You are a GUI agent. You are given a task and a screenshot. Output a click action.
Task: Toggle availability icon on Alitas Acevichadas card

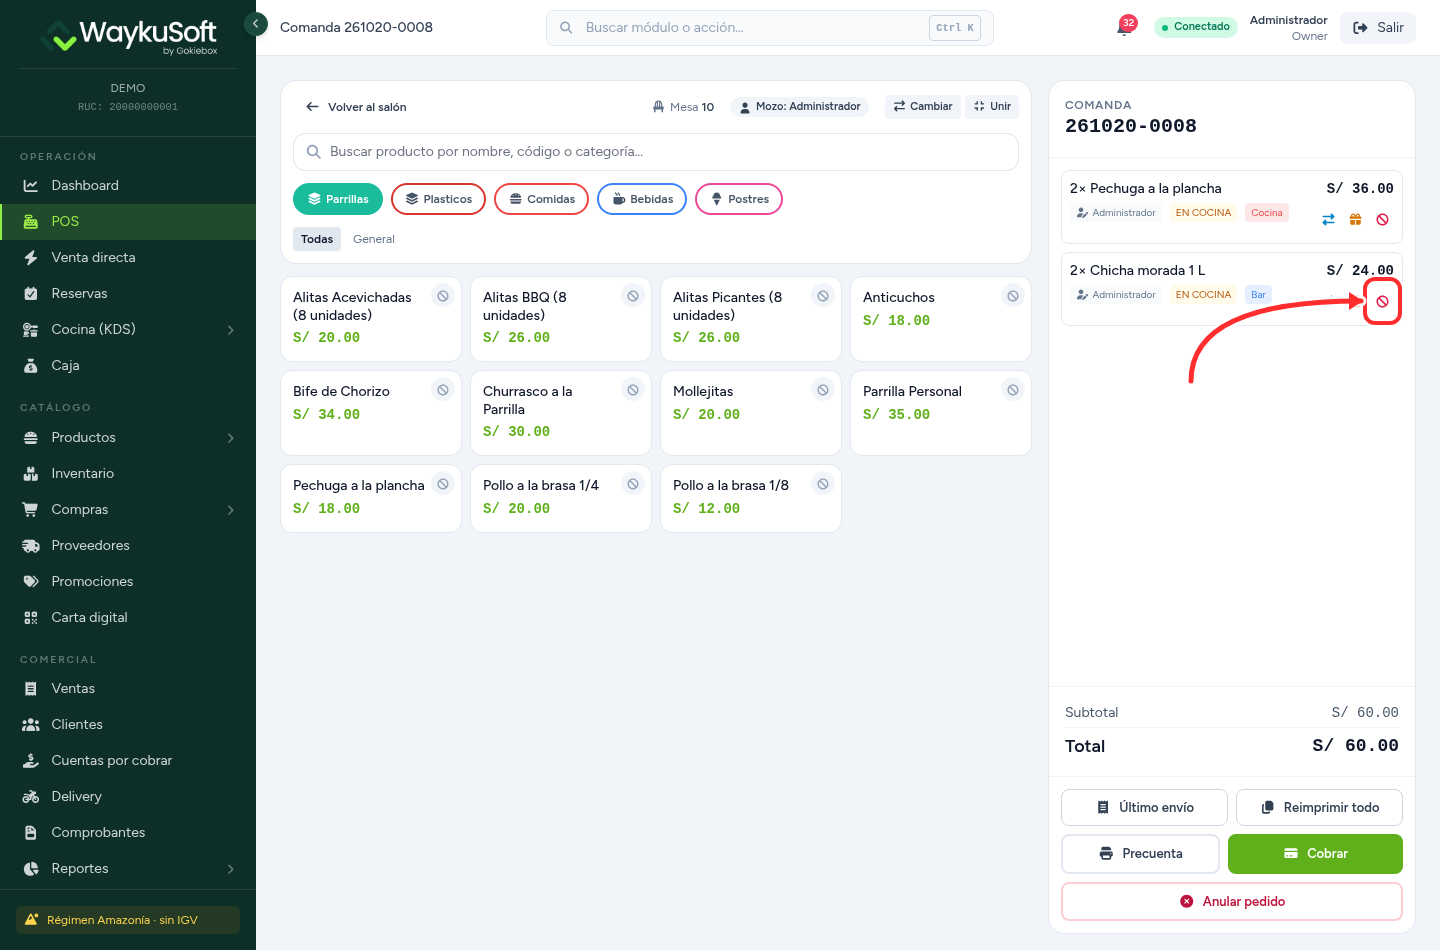(x=443, y=296)
